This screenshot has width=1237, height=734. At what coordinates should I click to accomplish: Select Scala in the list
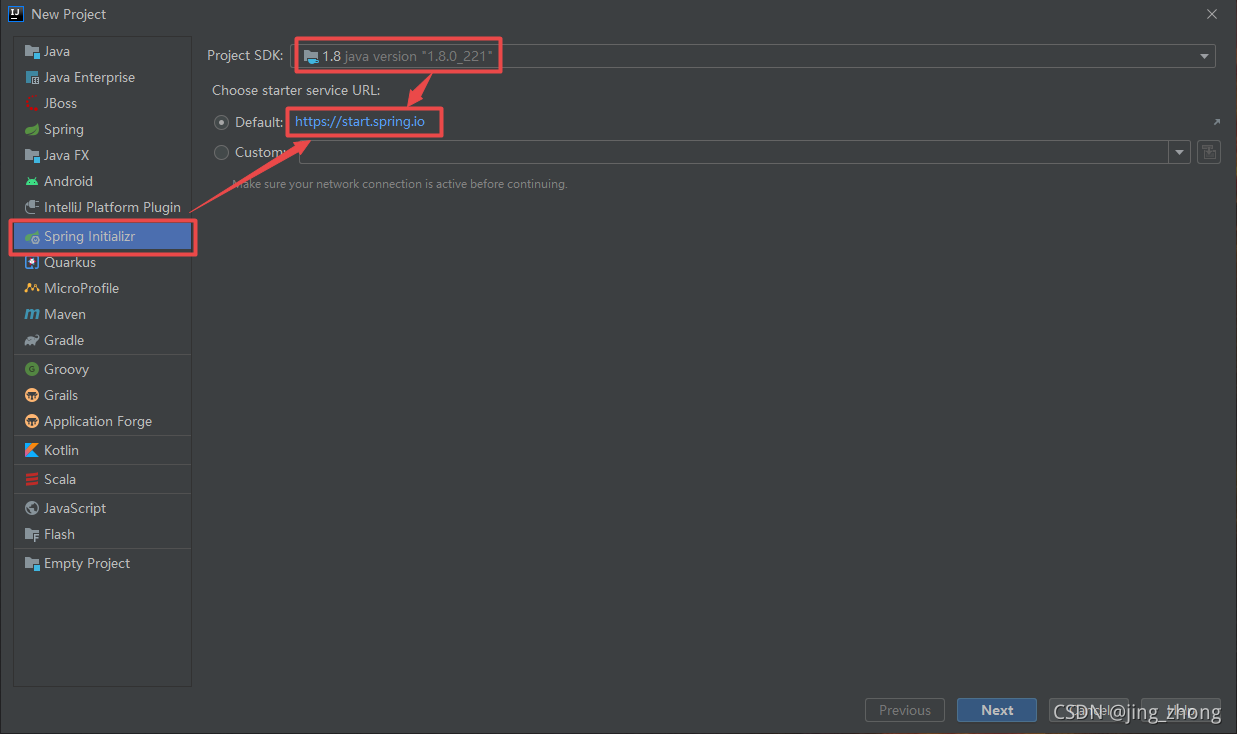pyautogui.click(x=102, y=479)
